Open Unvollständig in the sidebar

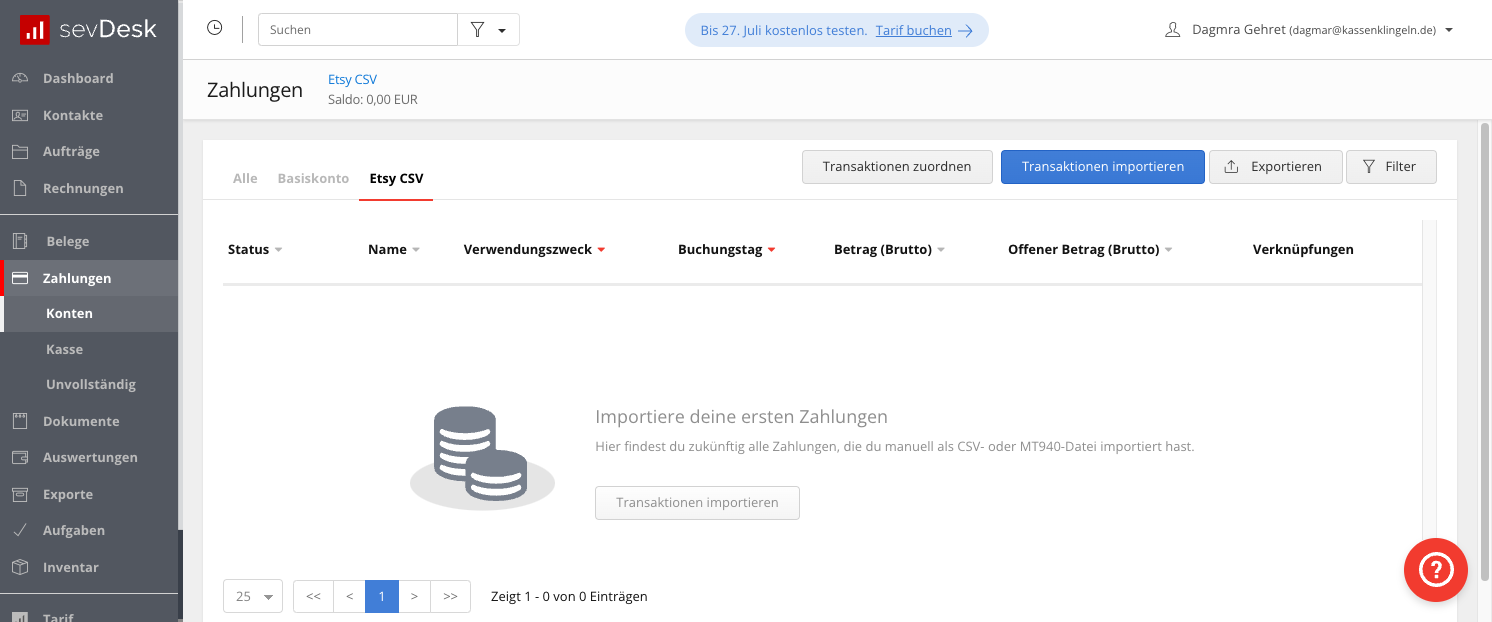point(89,384)
